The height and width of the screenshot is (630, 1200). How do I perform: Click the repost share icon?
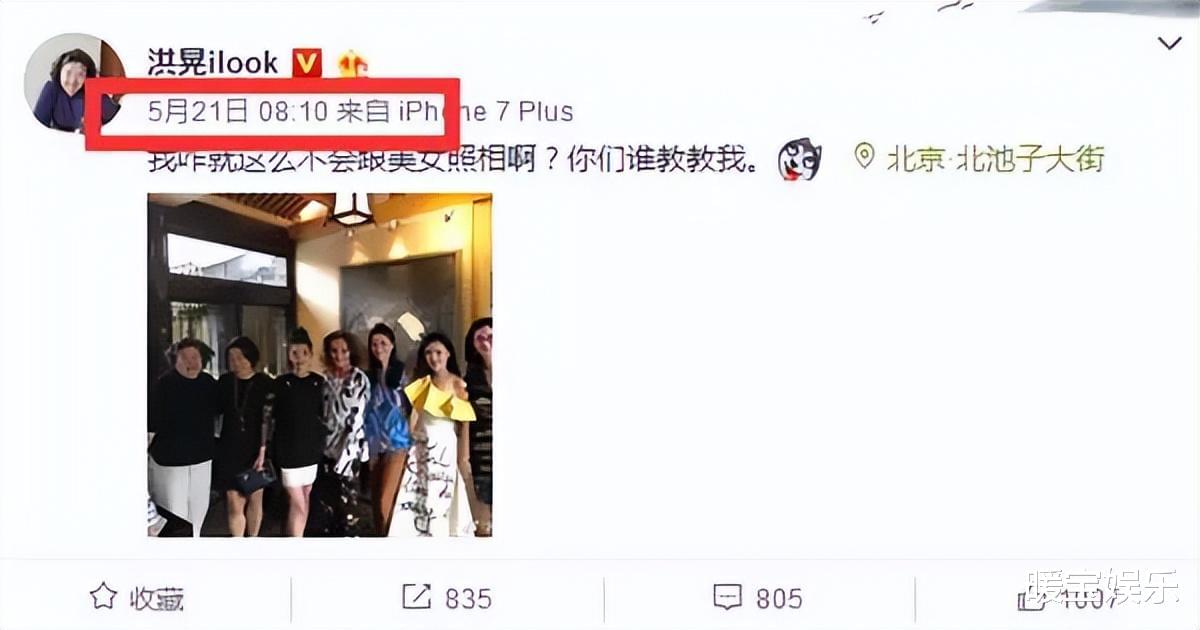(416, 598)
